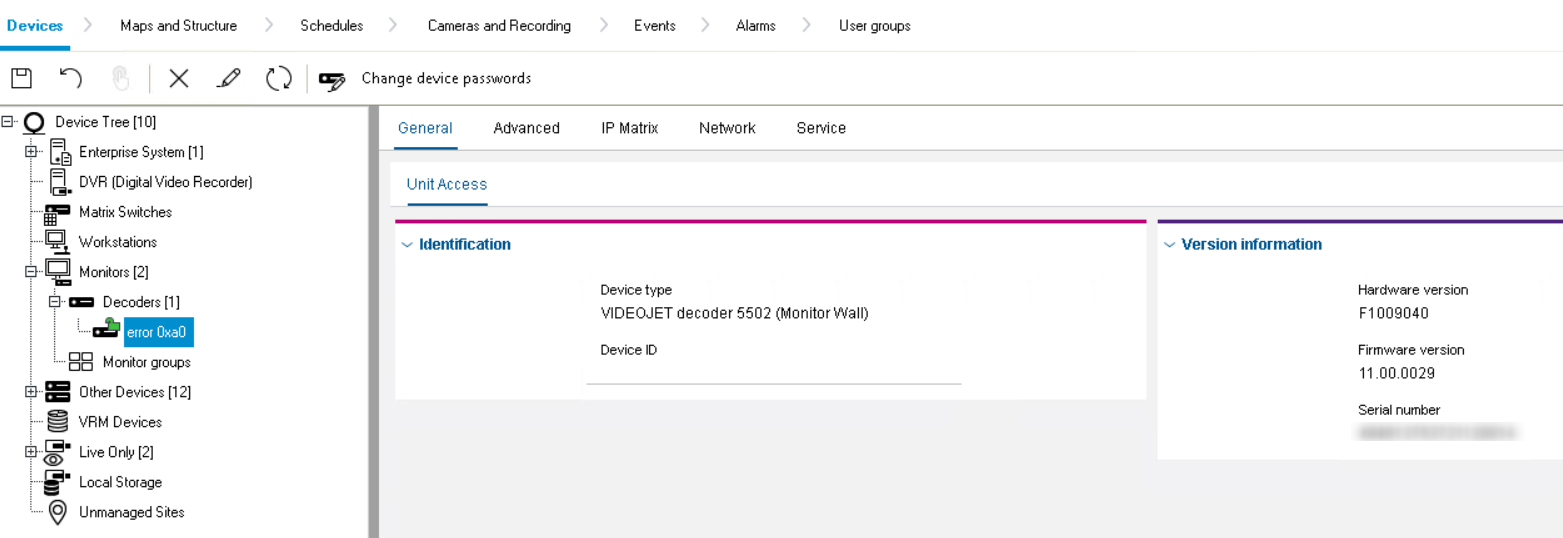This screenshot has width=1563, height=538.
Task: Click the Delete X icon in toolbar
Action: click(x=179, y=78)
